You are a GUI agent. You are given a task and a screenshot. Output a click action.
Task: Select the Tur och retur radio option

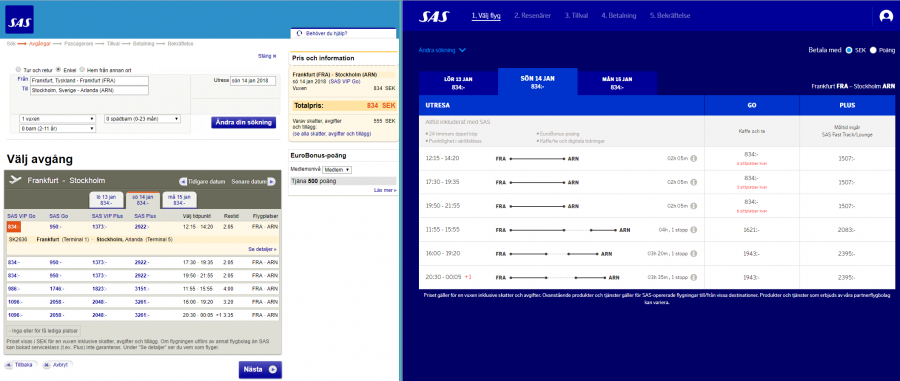pos(18,69)
